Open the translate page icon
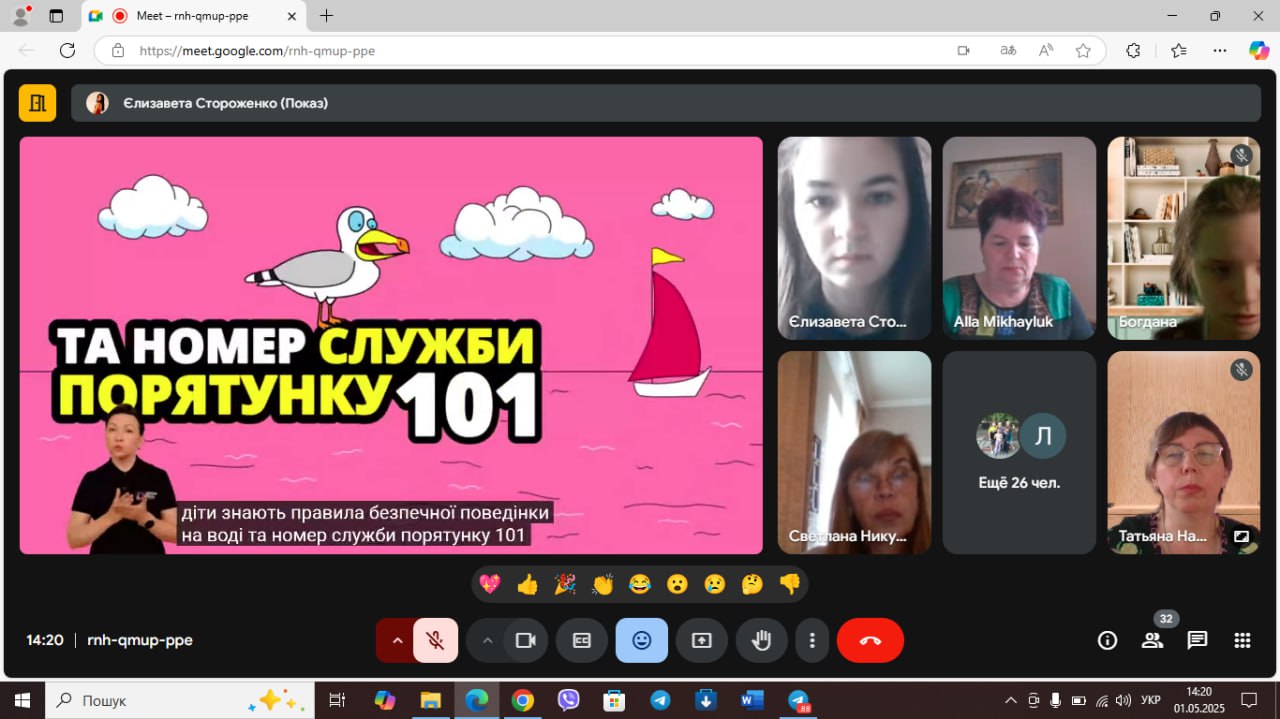This screenshot has width=1280, height=719. point(1008,51)
